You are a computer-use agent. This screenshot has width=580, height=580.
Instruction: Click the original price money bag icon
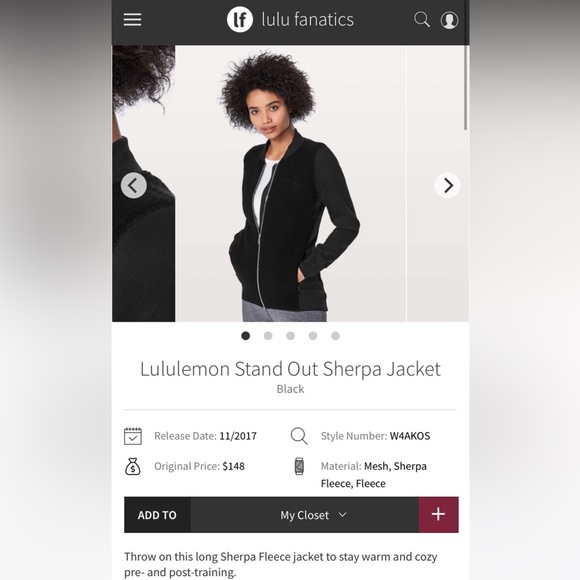(x=133, y=466)
